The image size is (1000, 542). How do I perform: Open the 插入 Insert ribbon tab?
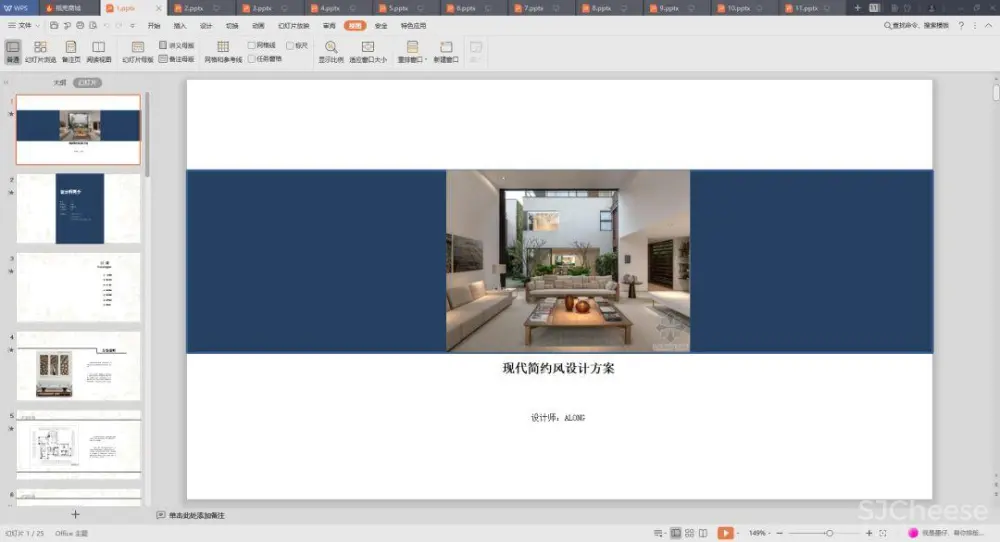coord(180,26)
